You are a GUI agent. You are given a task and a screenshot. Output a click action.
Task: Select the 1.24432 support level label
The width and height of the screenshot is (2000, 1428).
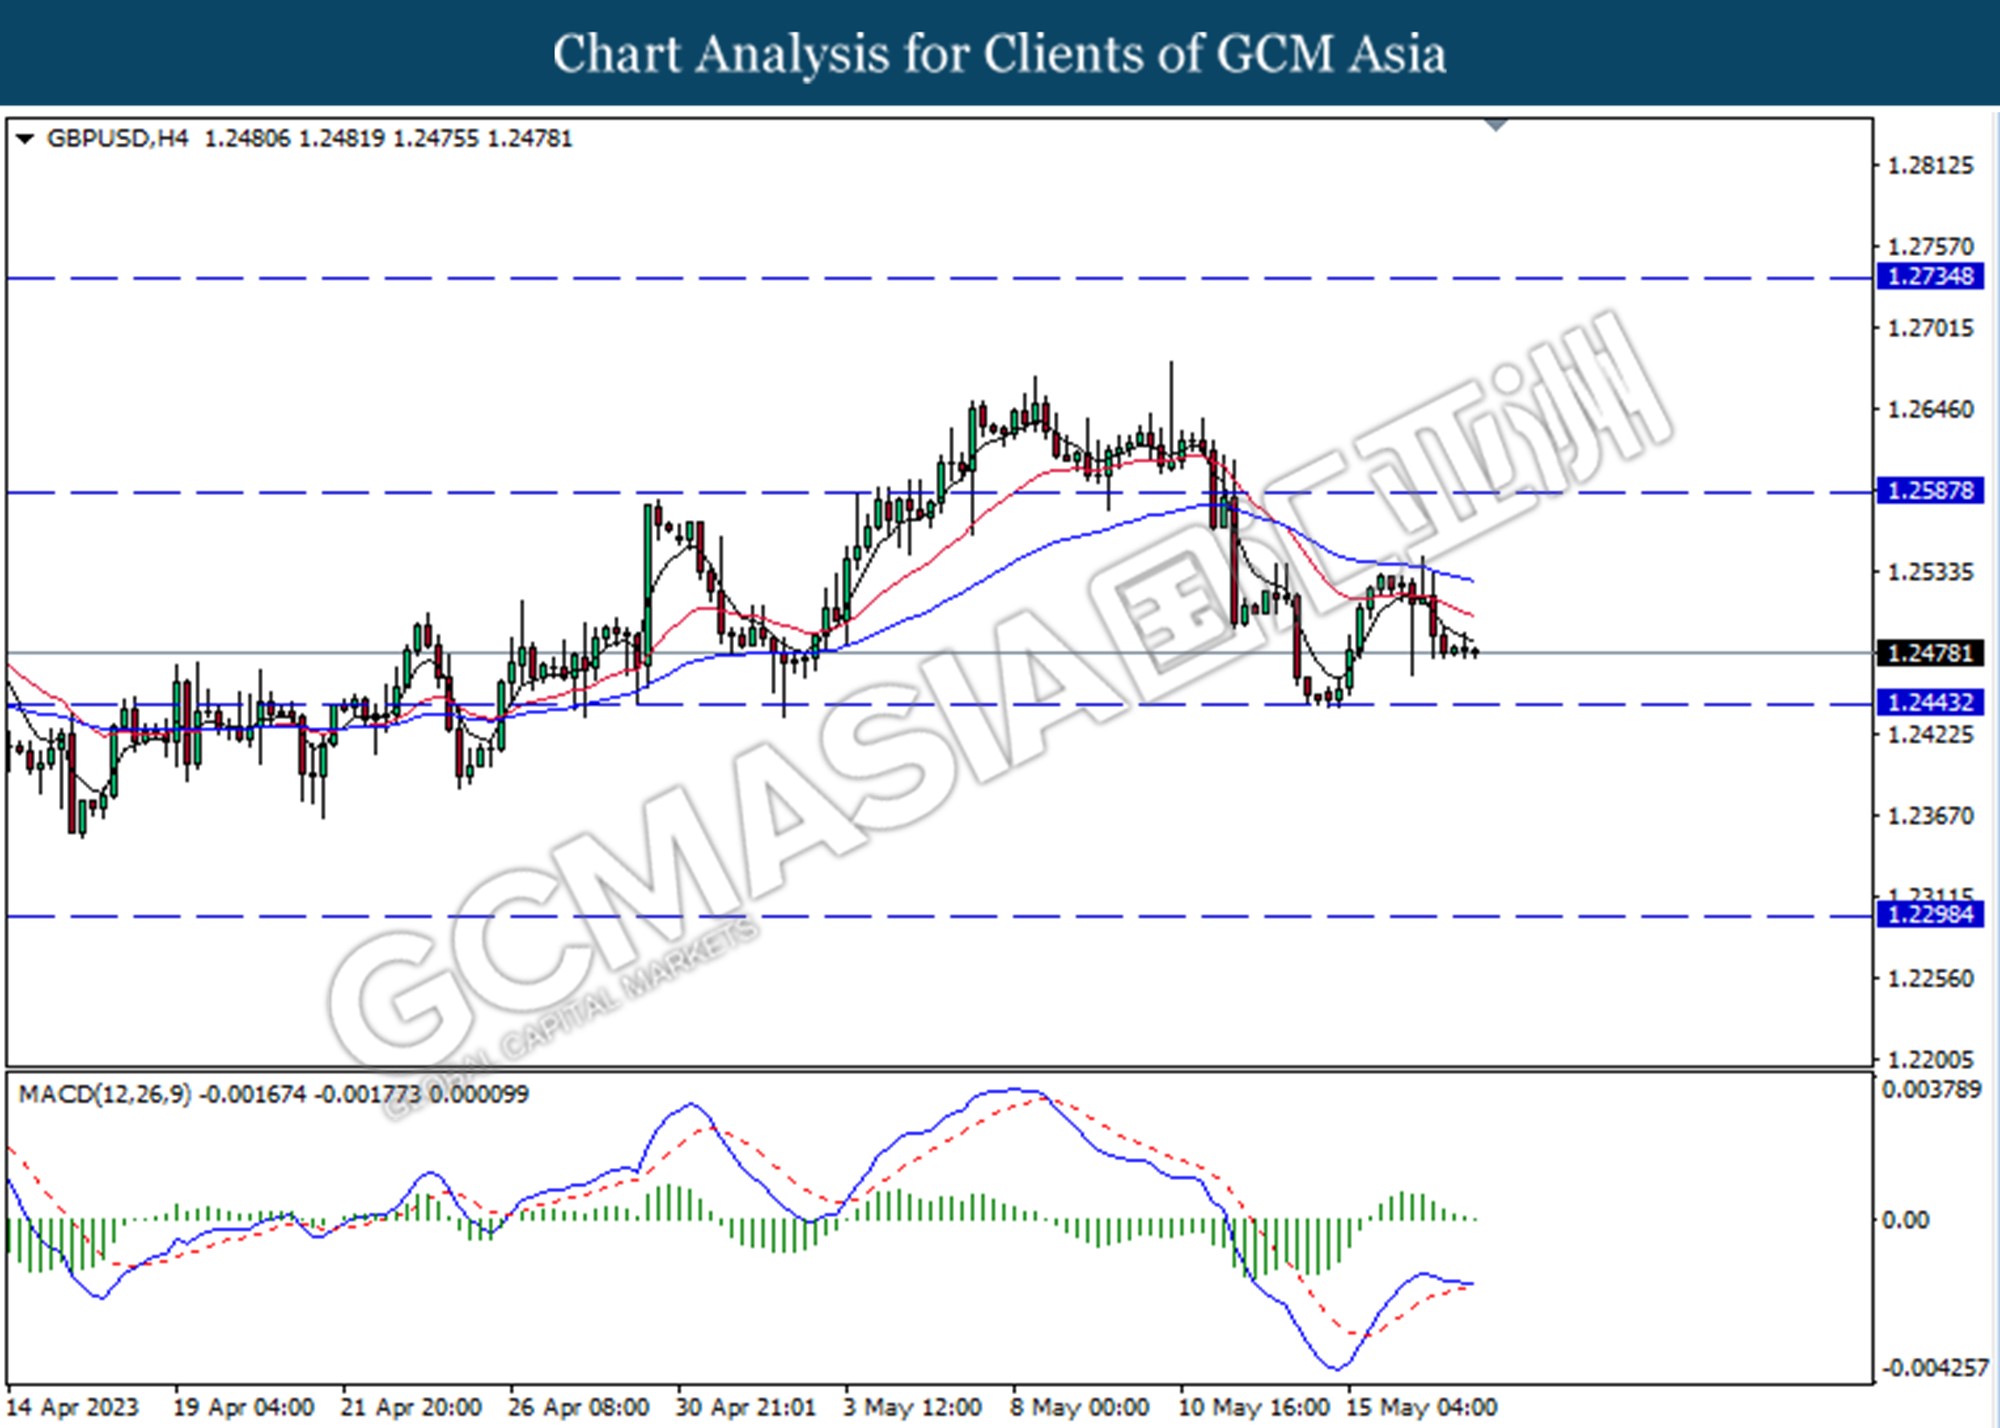[x=1930, y=703]
